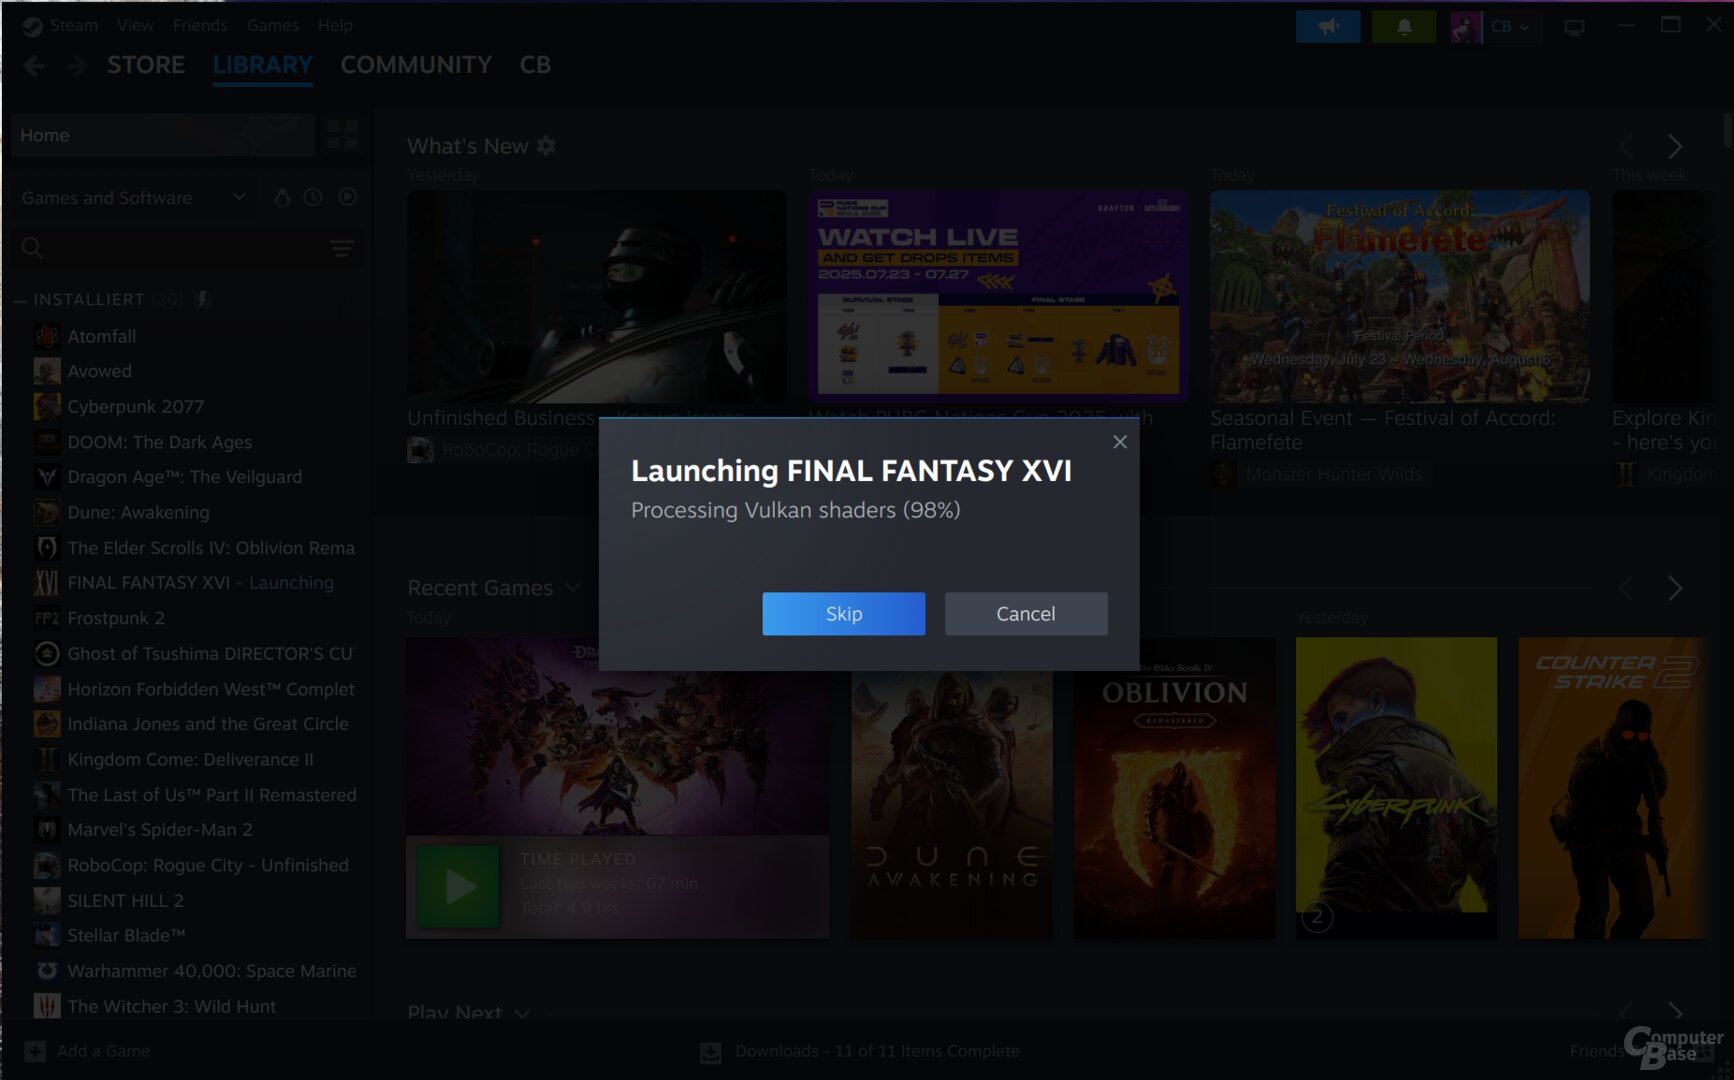Advance the What's New carousel right
This screenshot has width=1734, height=1080.
pyautogui.click(x=1675, y=147)
